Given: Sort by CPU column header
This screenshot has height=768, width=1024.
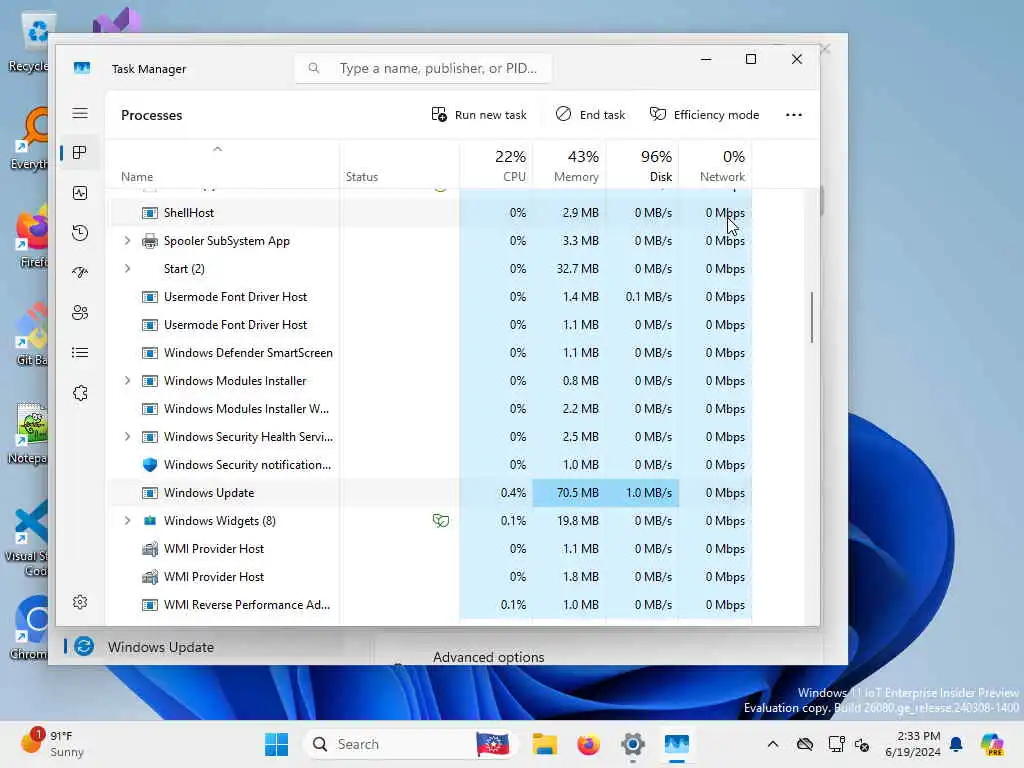Looking at the screenshot, I should pyautogui.click(x=496, y=165).
